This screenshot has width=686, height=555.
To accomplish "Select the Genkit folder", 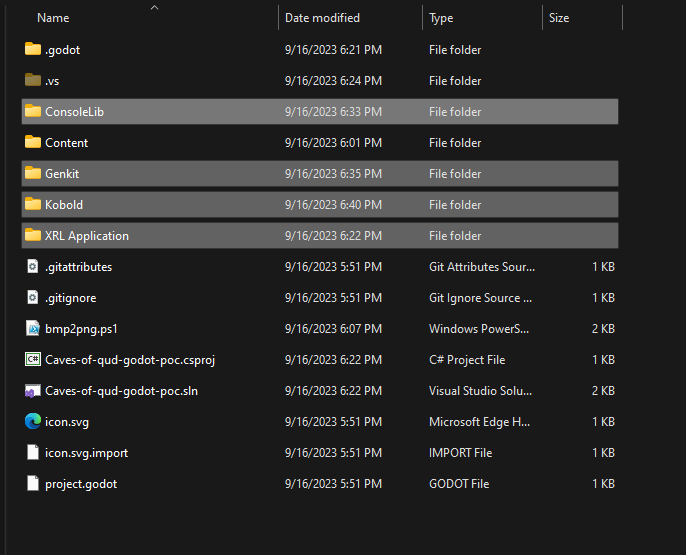I will coord(62,173).
